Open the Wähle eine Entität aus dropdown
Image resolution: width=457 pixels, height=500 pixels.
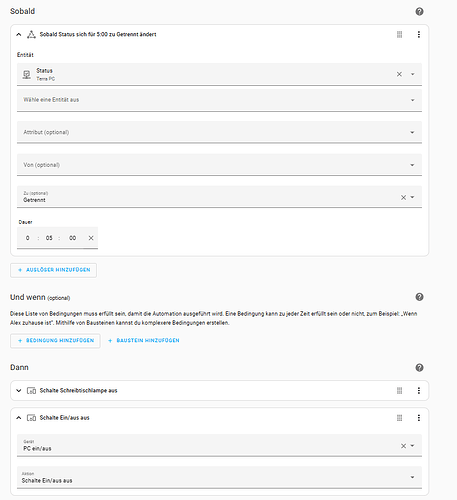pos(219,100)
